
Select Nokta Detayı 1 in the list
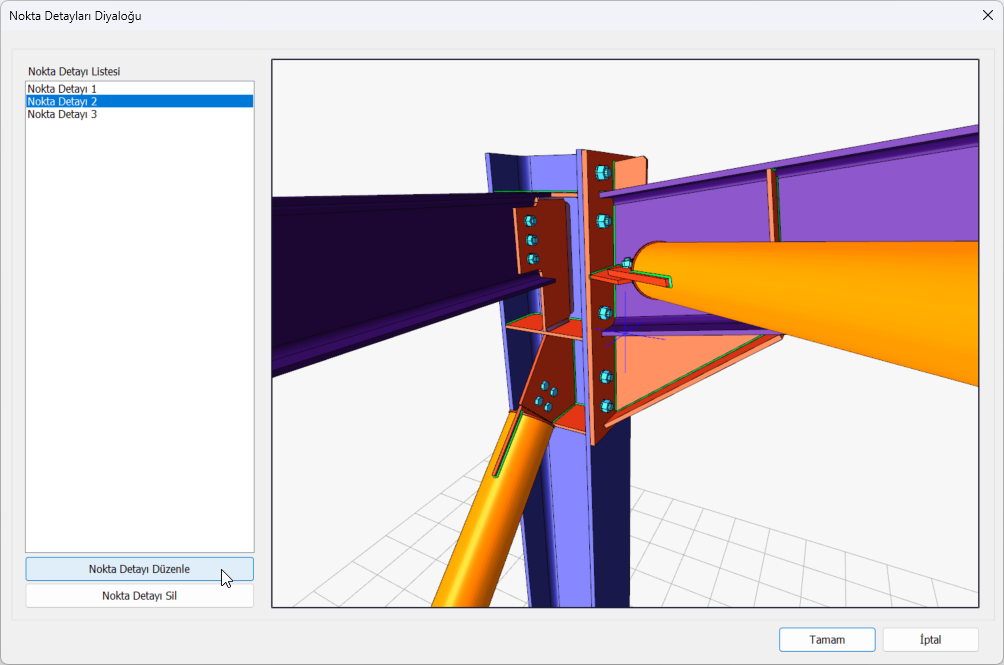pyautogui.click(x=62, y=89)
